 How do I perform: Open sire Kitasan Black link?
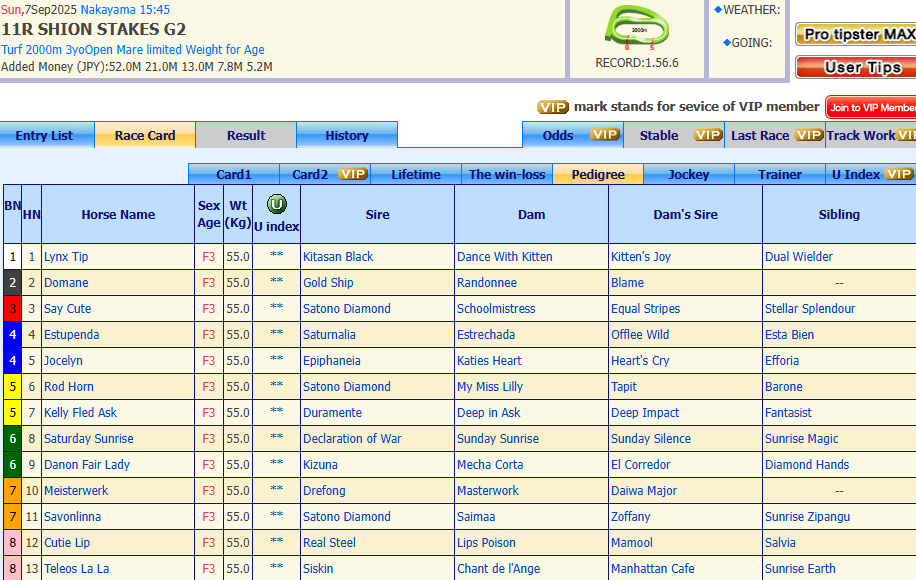[x=338, y=256]
